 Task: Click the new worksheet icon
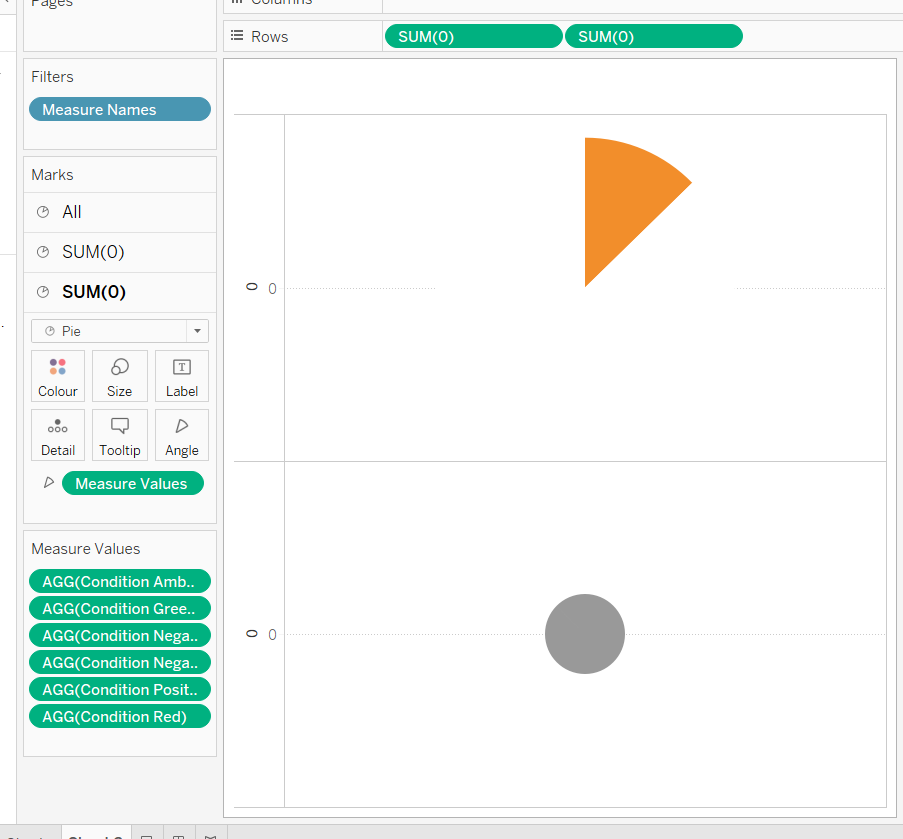pos(146,835)
